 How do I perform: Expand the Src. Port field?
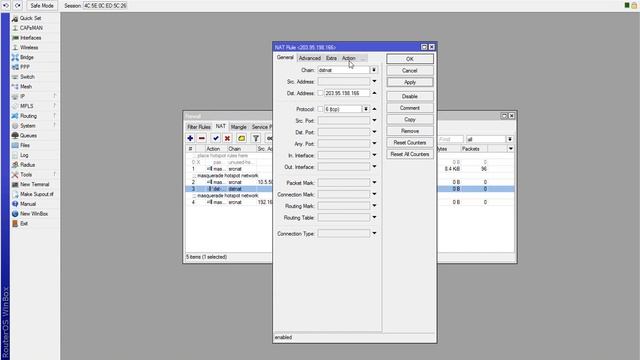pos(374,121)
